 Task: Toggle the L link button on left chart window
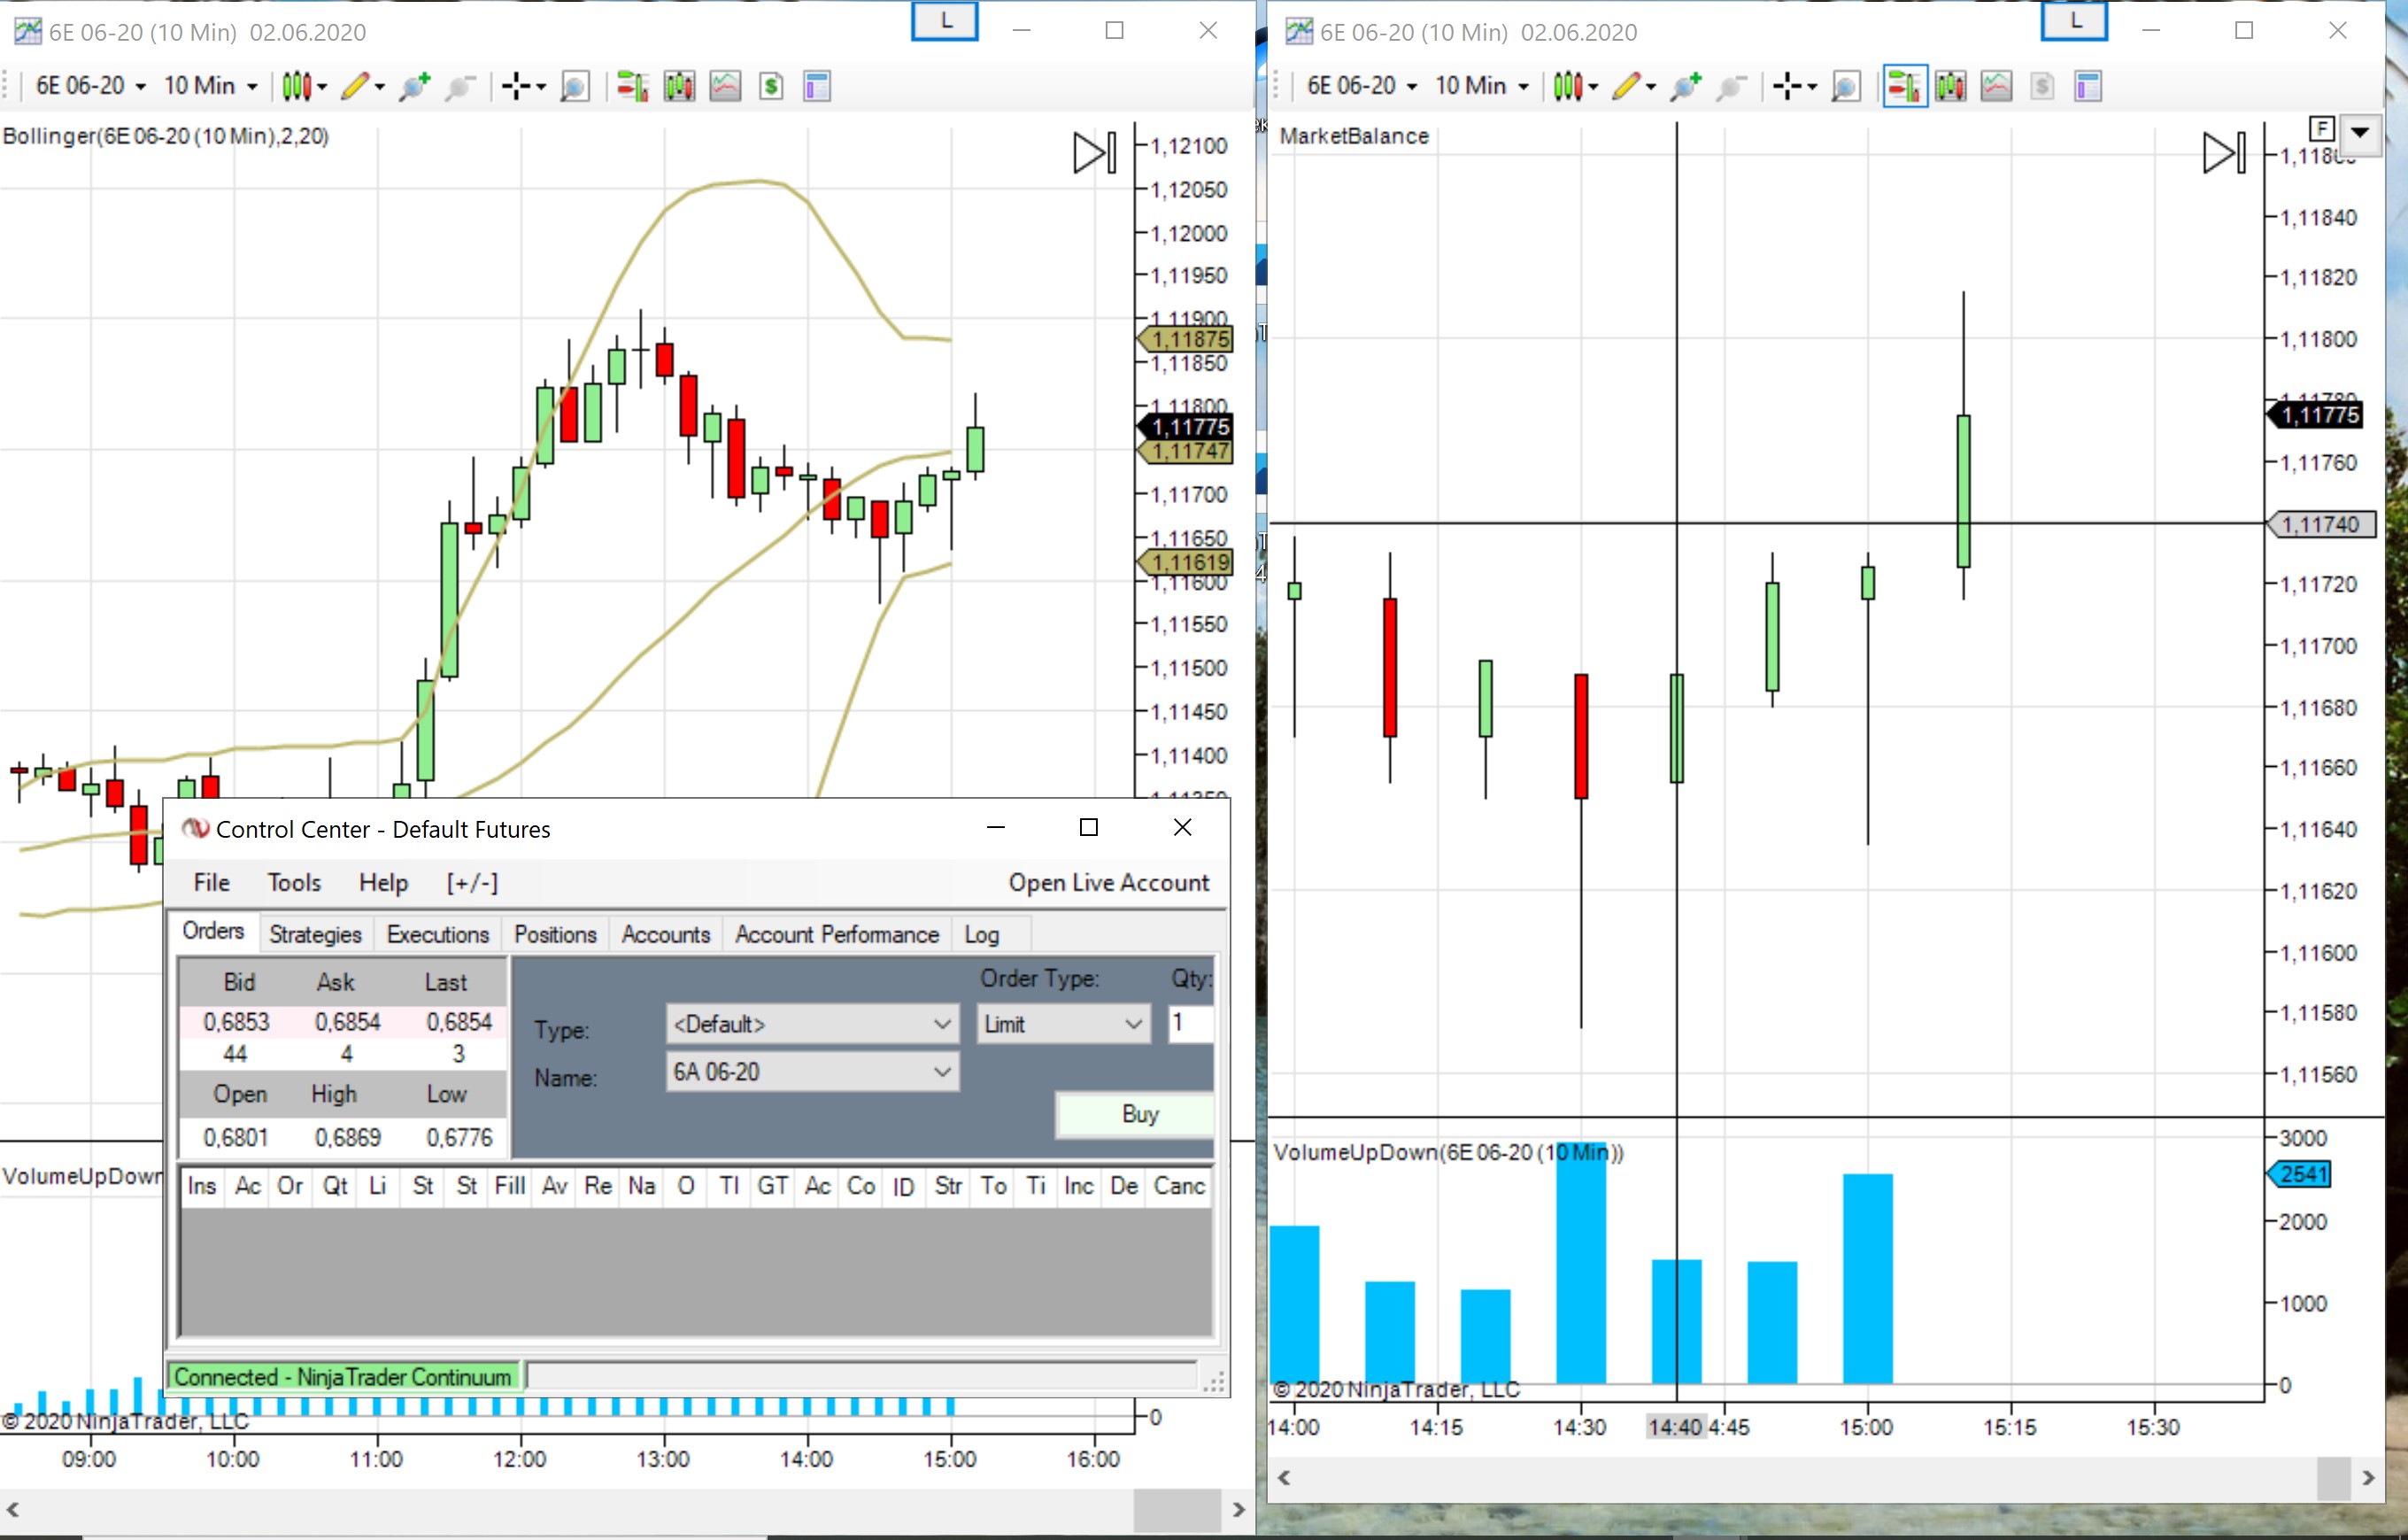click(944, 22)
